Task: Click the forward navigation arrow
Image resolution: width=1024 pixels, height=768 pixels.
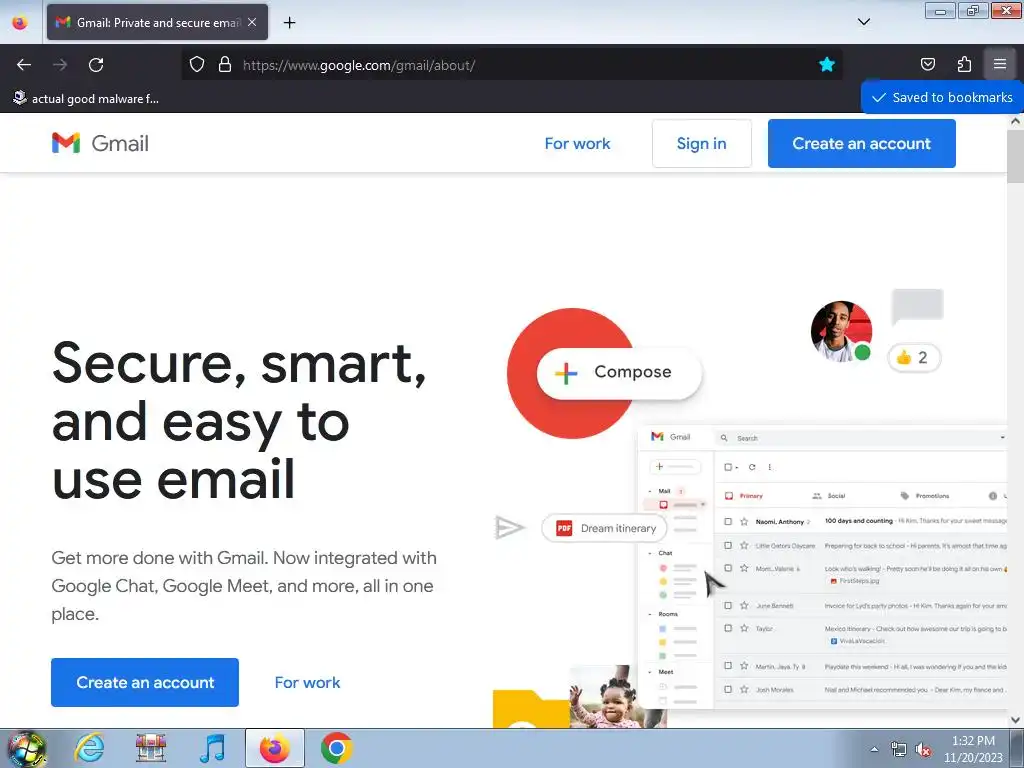Action: (x=60, y=65)
